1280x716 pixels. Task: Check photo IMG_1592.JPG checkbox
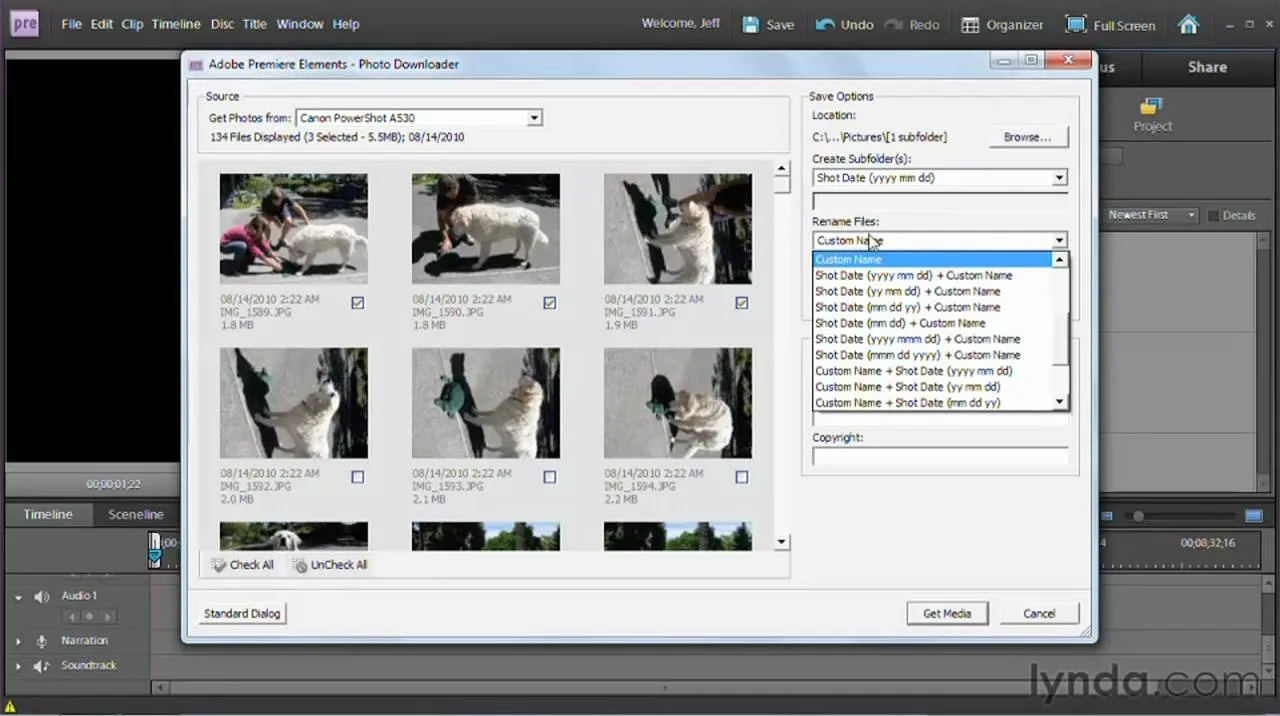(358, 477)
